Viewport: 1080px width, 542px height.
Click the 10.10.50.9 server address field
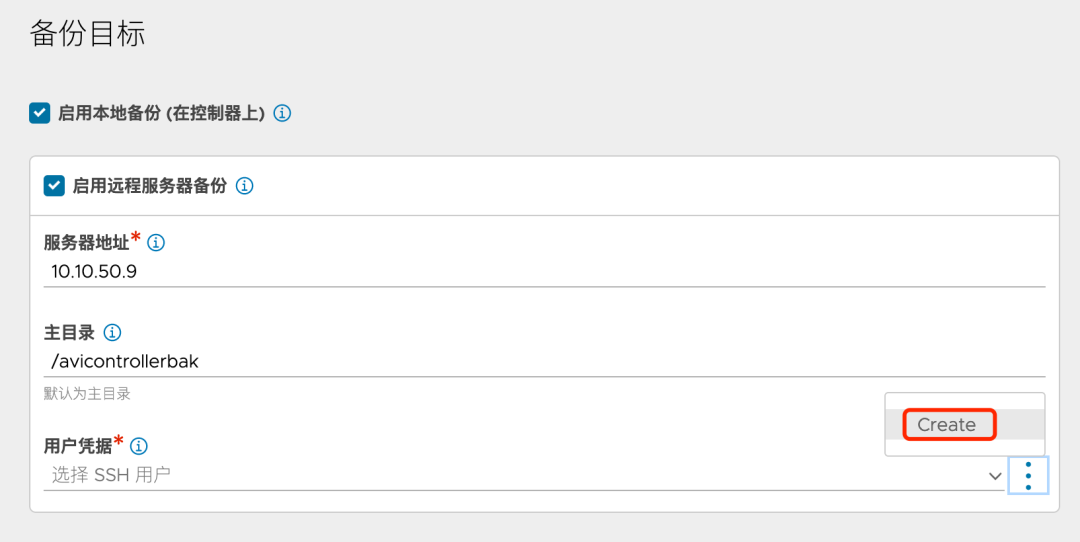click(x=540, y=270)
